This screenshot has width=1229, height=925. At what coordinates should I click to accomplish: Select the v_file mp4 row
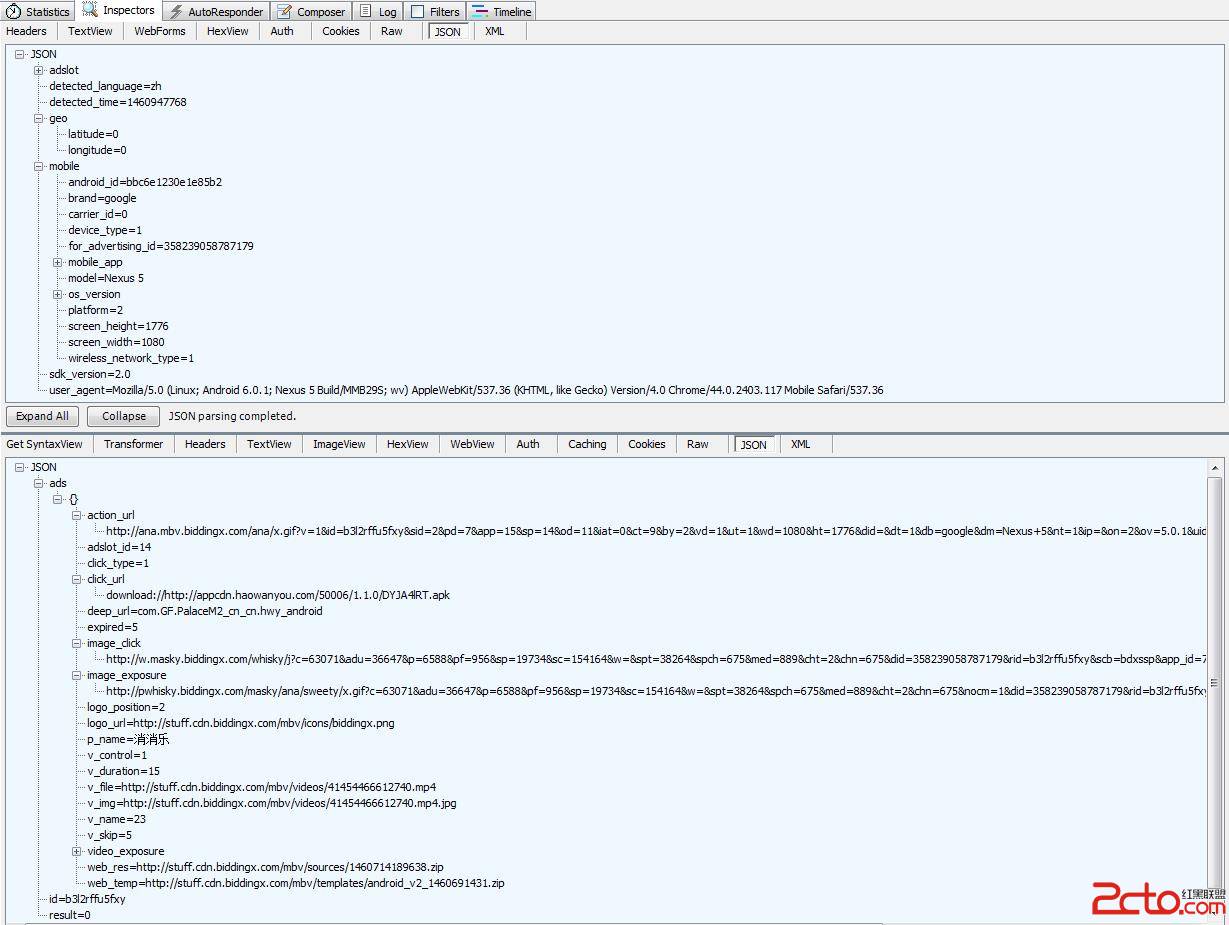(261, 787)
